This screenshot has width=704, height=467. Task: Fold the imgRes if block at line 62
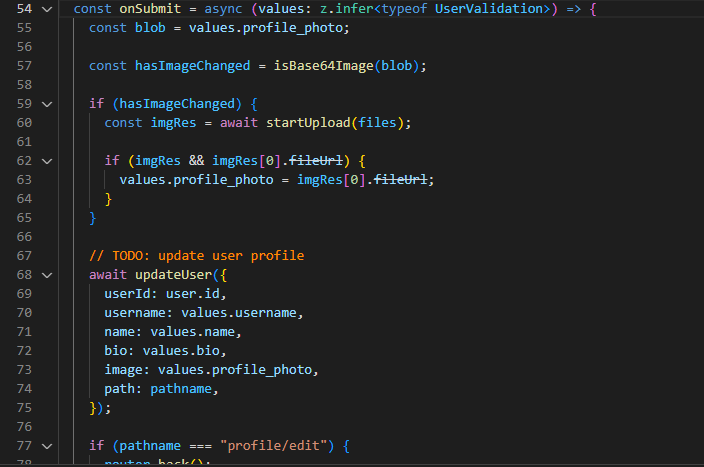click(x=47, y=161)
